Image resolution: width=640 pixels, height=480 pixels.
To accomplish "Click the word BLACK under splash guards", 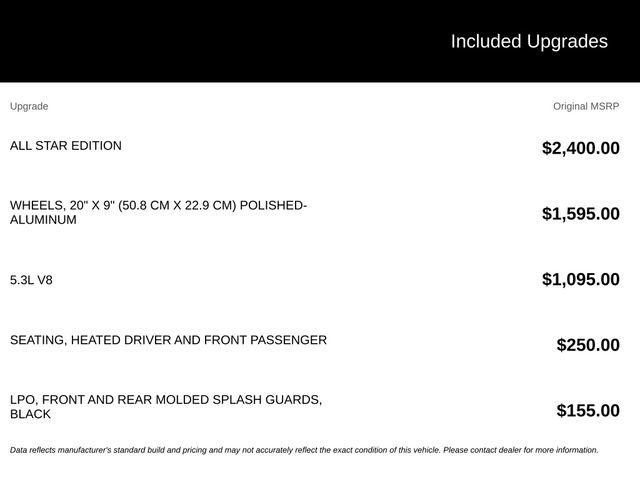I will coord(30,414).
